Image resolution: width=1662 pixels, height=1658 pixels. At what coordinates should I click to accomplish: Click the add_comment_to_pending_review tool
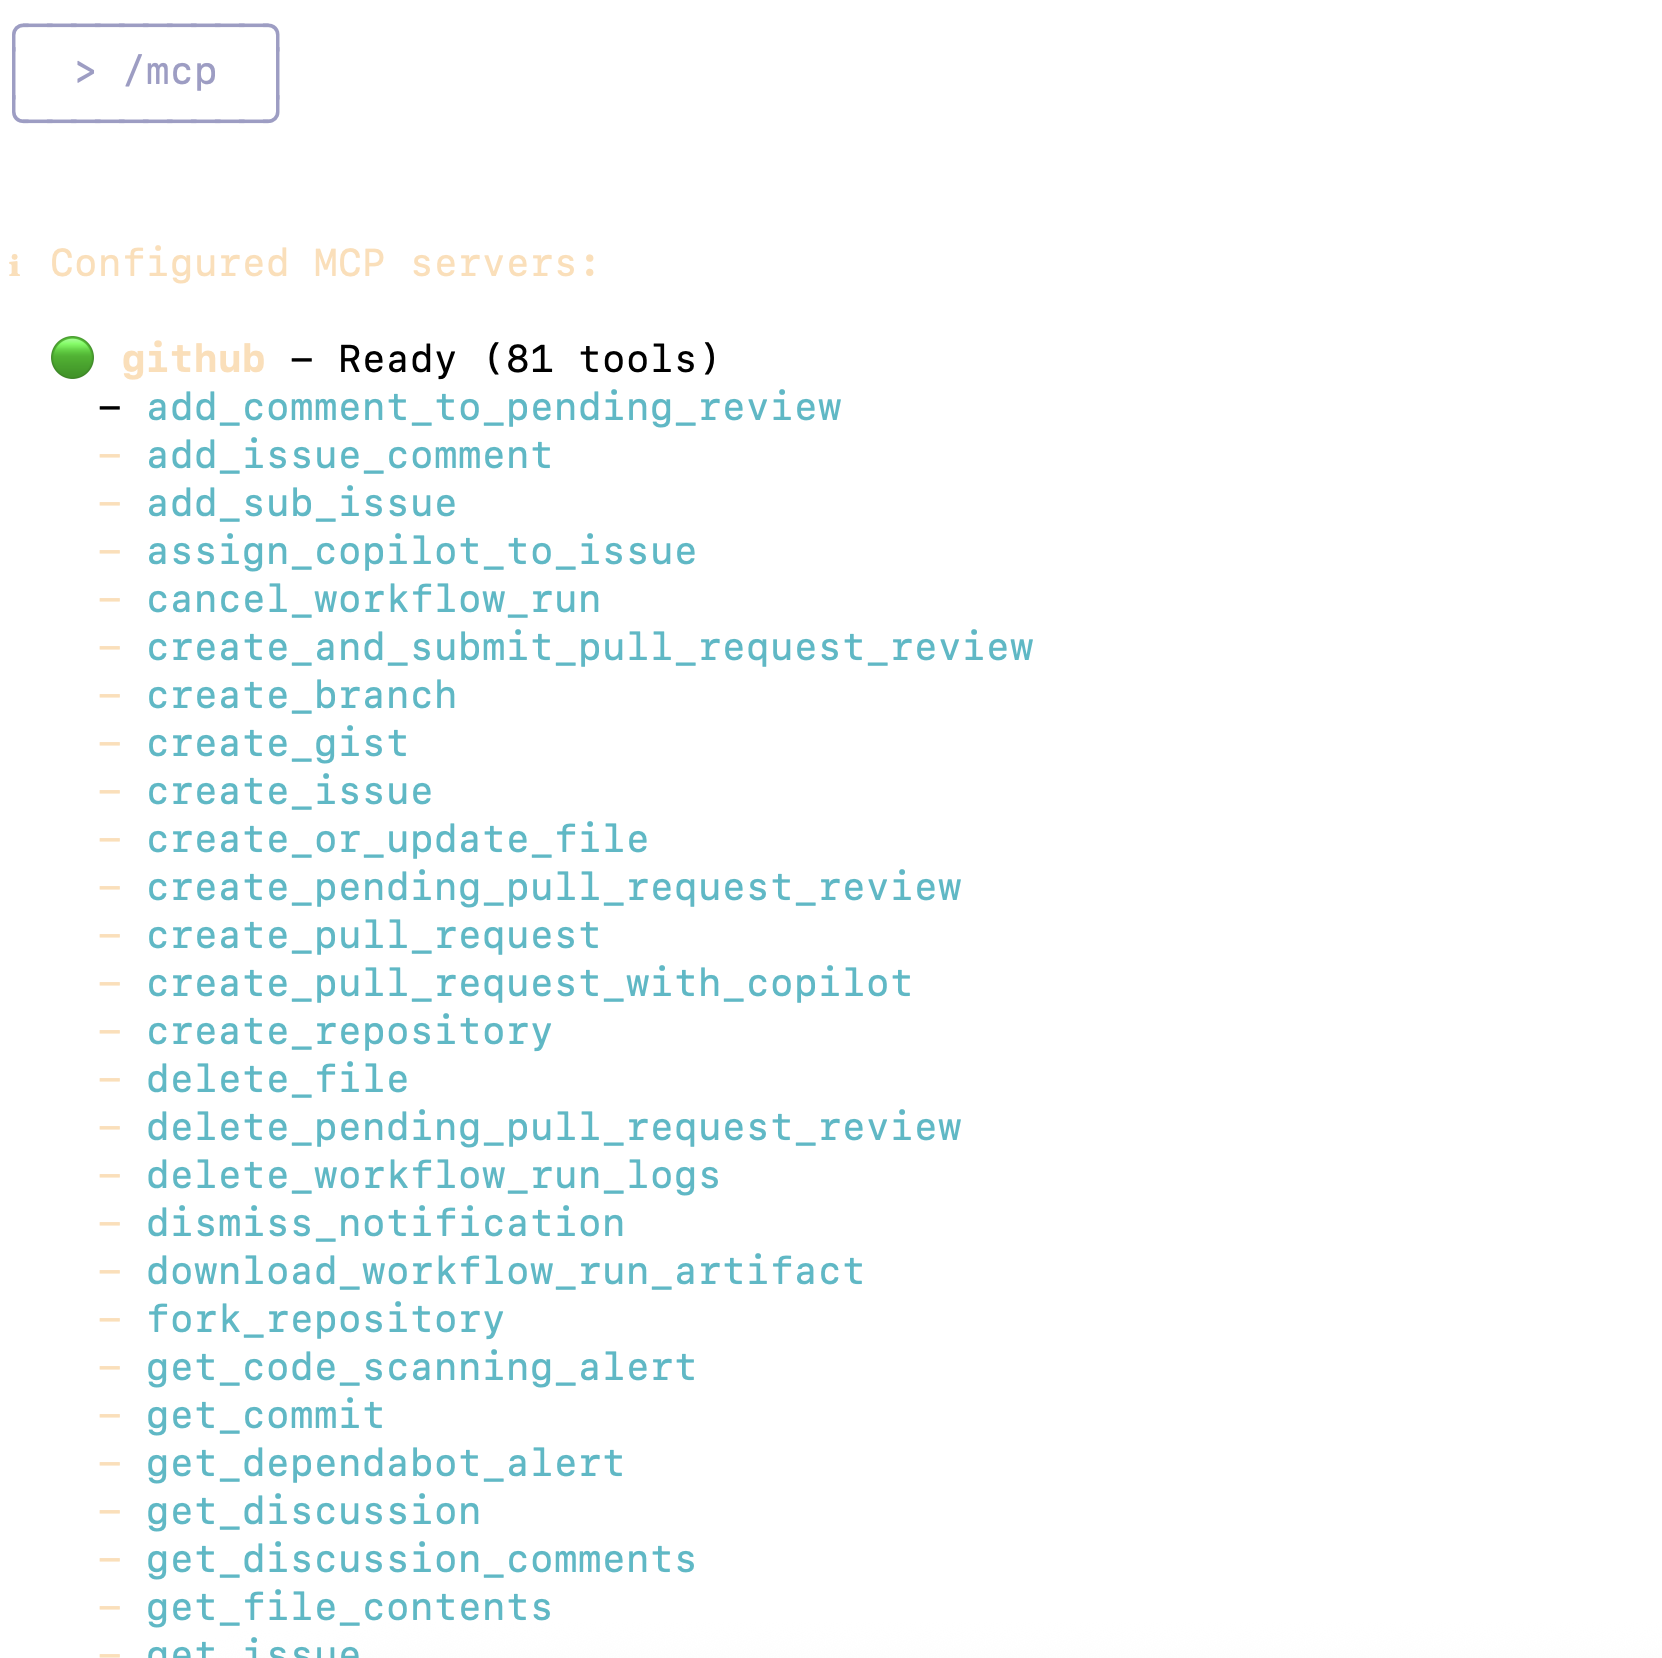[494, 408]
